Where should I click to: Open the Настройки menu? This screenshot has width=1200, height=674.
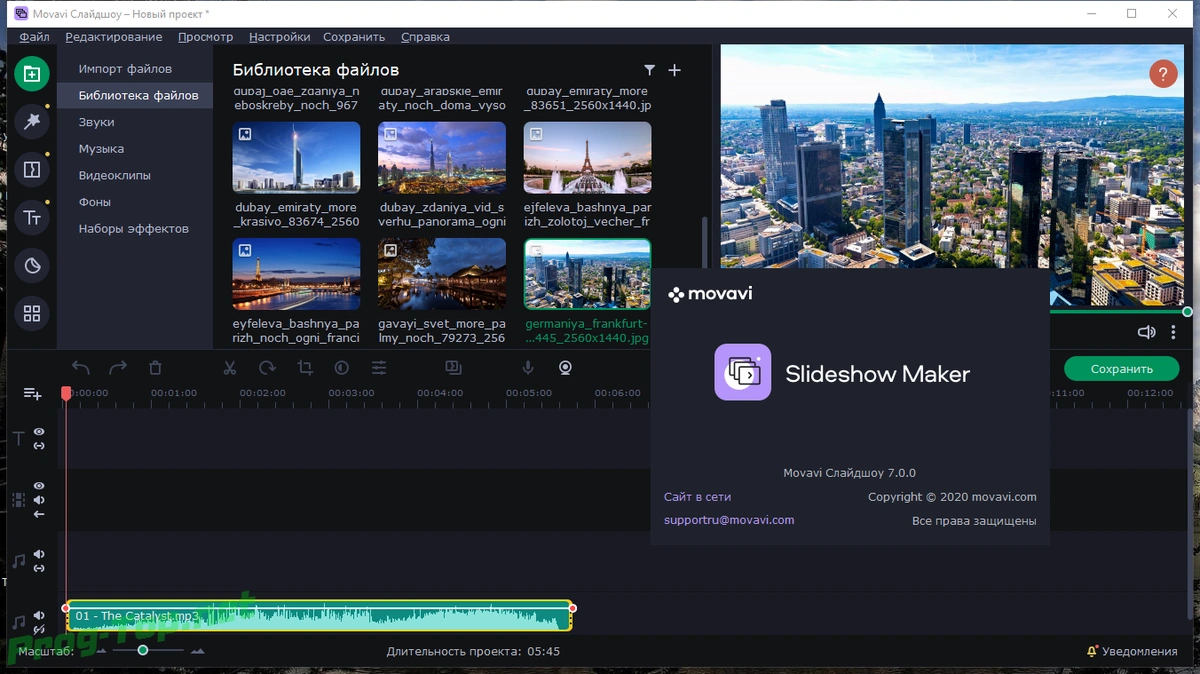(280, 37)
